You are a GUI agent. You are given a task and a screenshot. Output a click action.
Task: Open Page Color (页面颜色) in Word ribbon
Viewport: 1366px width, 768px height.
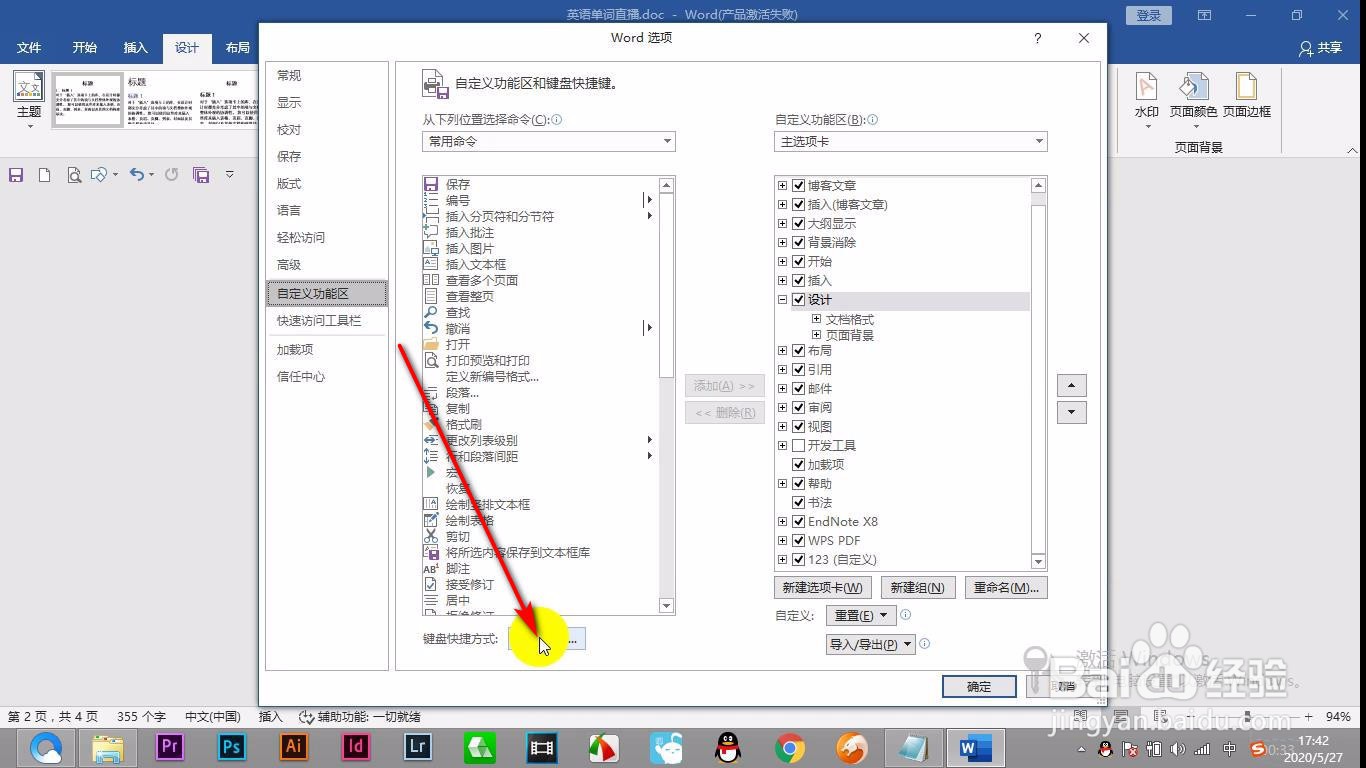1193,97
